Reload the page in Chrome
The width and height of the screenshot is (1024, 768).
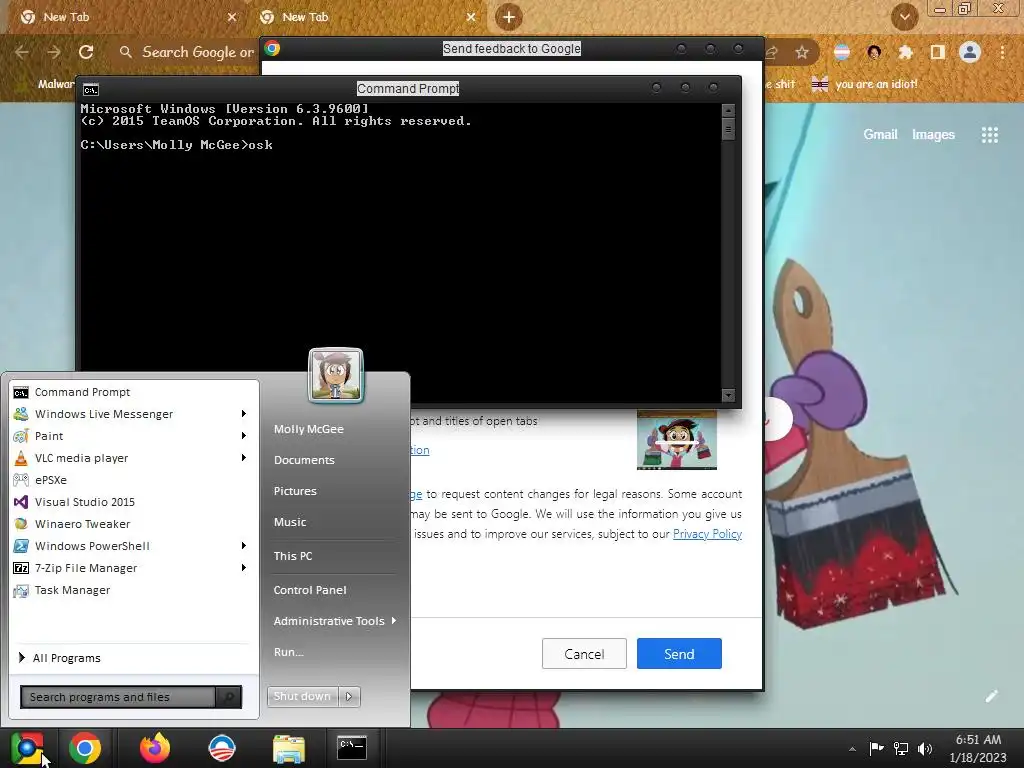pos(86,52)
